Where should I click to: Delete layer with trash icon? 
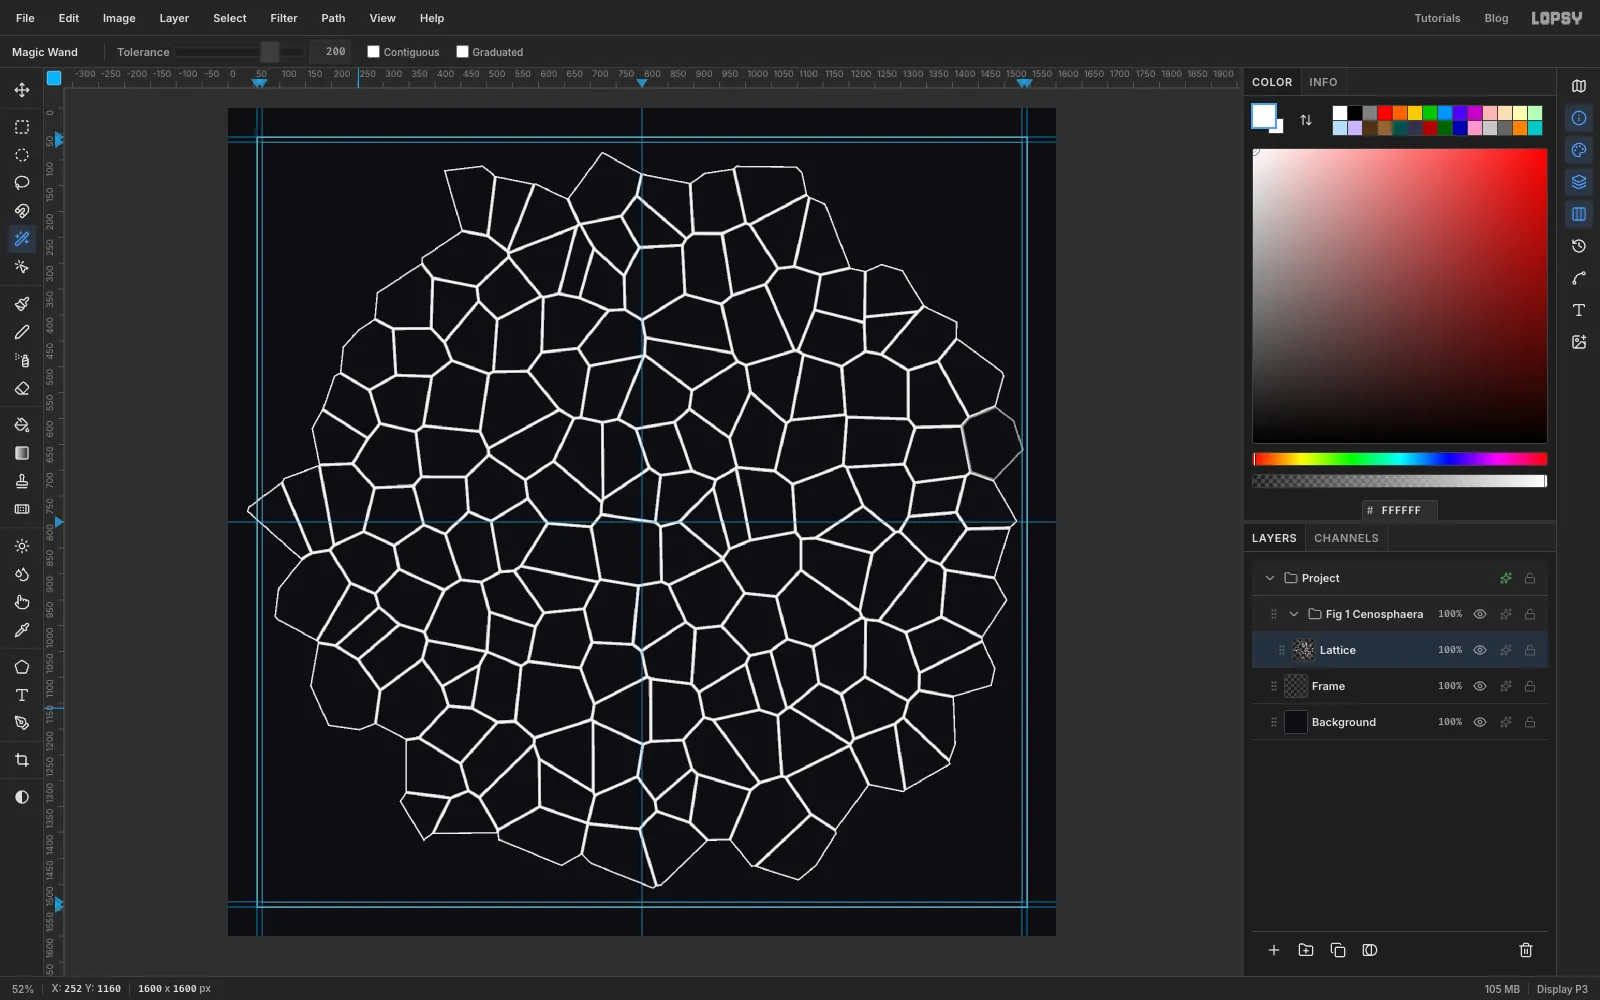[x=1526, y=950]
